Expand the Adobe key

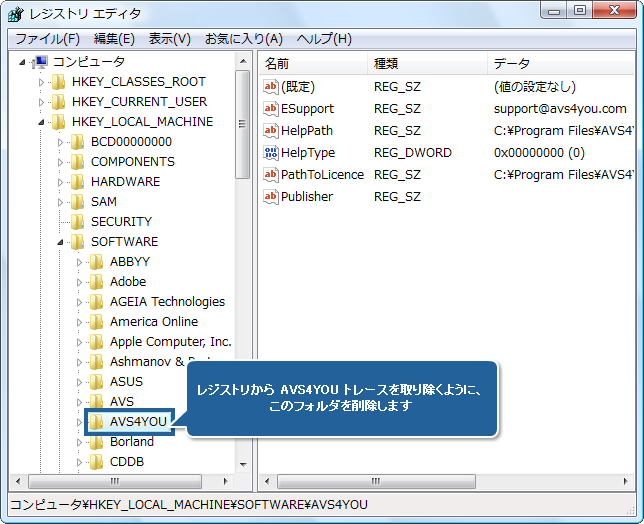(79, 283)
